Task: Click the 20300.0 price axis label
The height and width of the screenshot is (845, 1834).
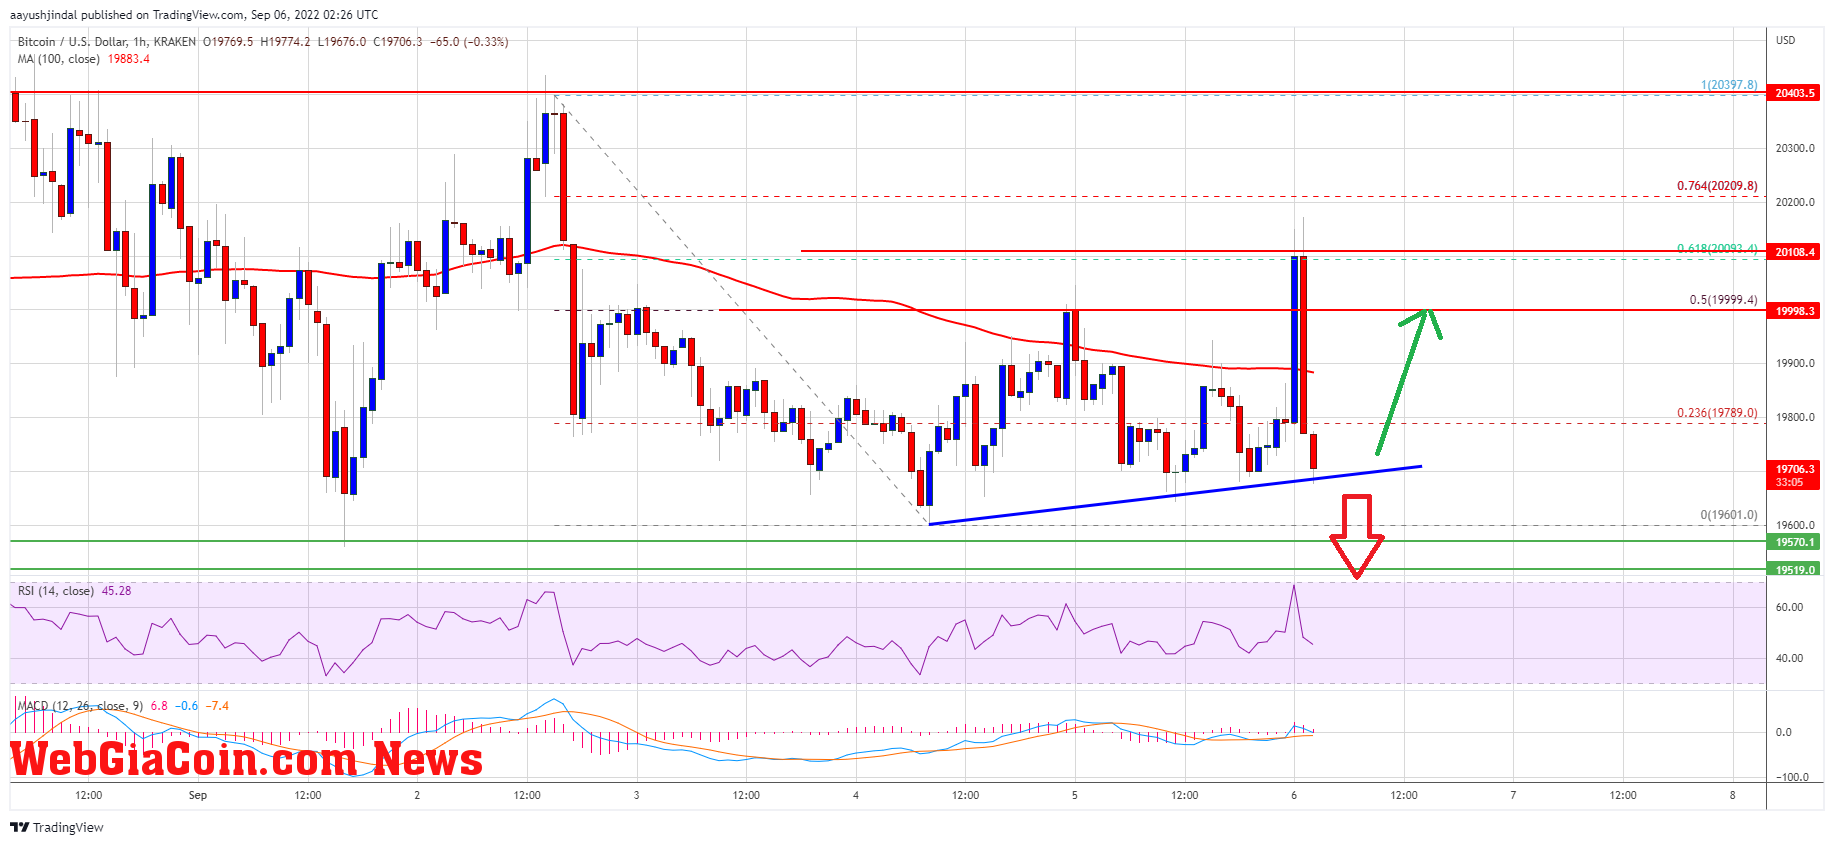Action: point(1794,148)
